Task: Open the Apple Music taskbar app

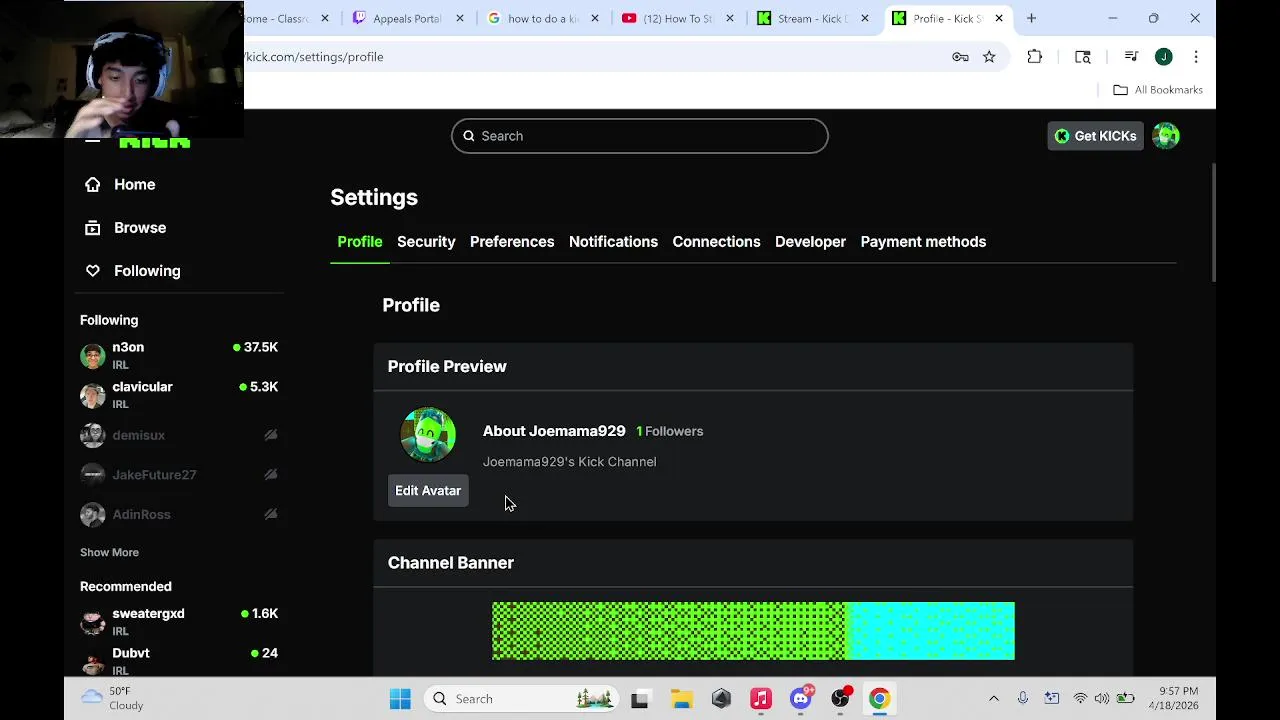Action: coord(761,699)
